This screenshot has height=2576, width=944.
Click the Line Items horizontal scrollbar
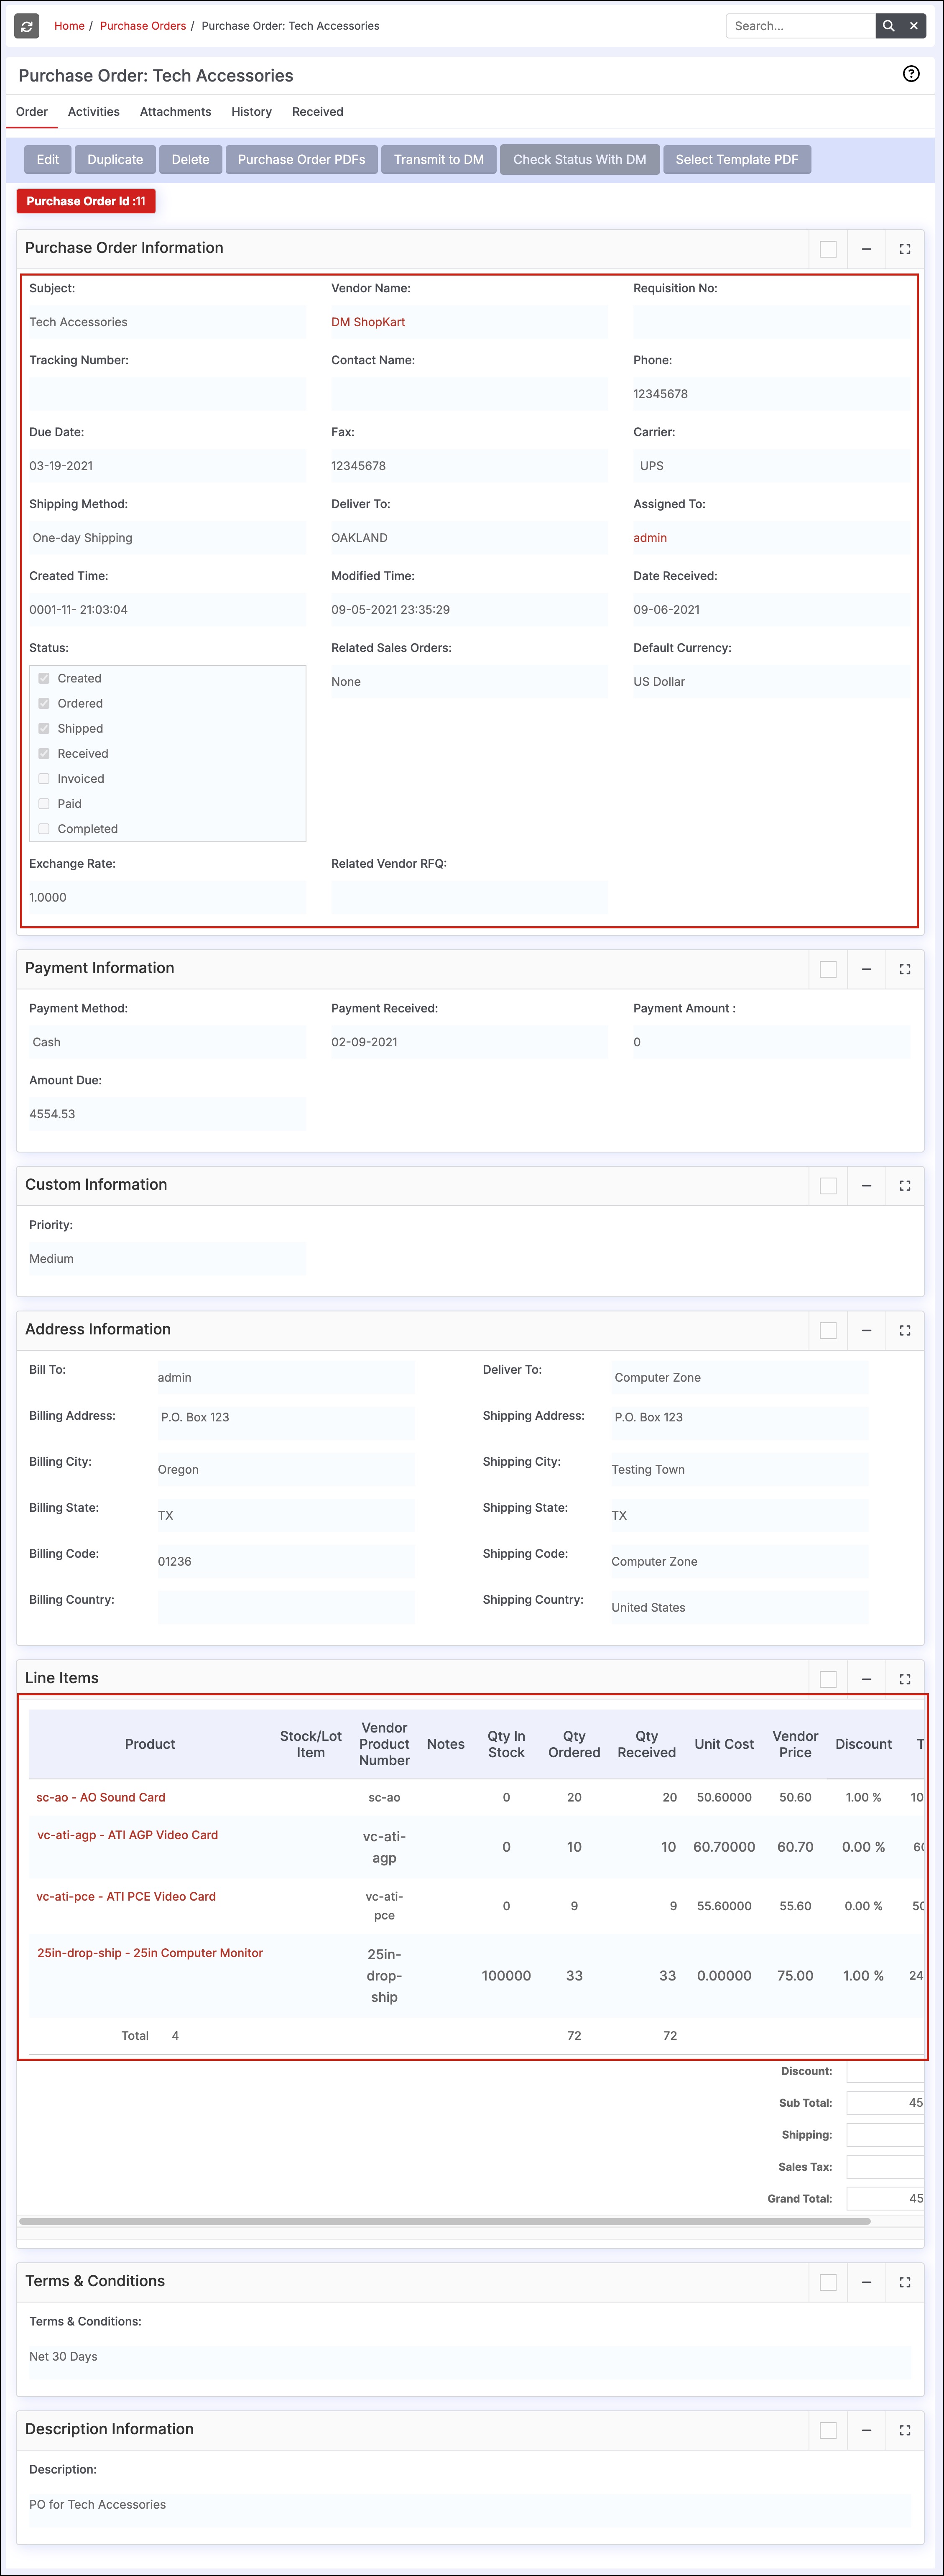click(x=444, y=2221)
